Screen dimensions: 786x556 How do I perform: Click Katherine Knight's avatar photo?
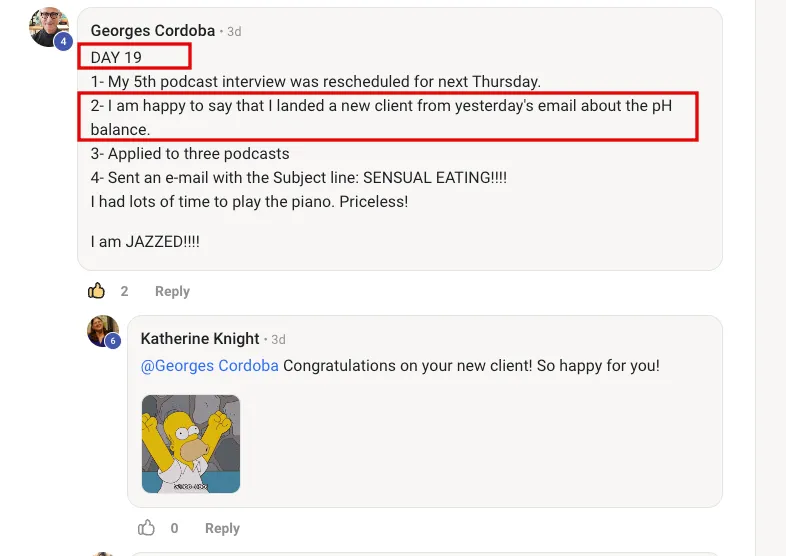[102, 330]
